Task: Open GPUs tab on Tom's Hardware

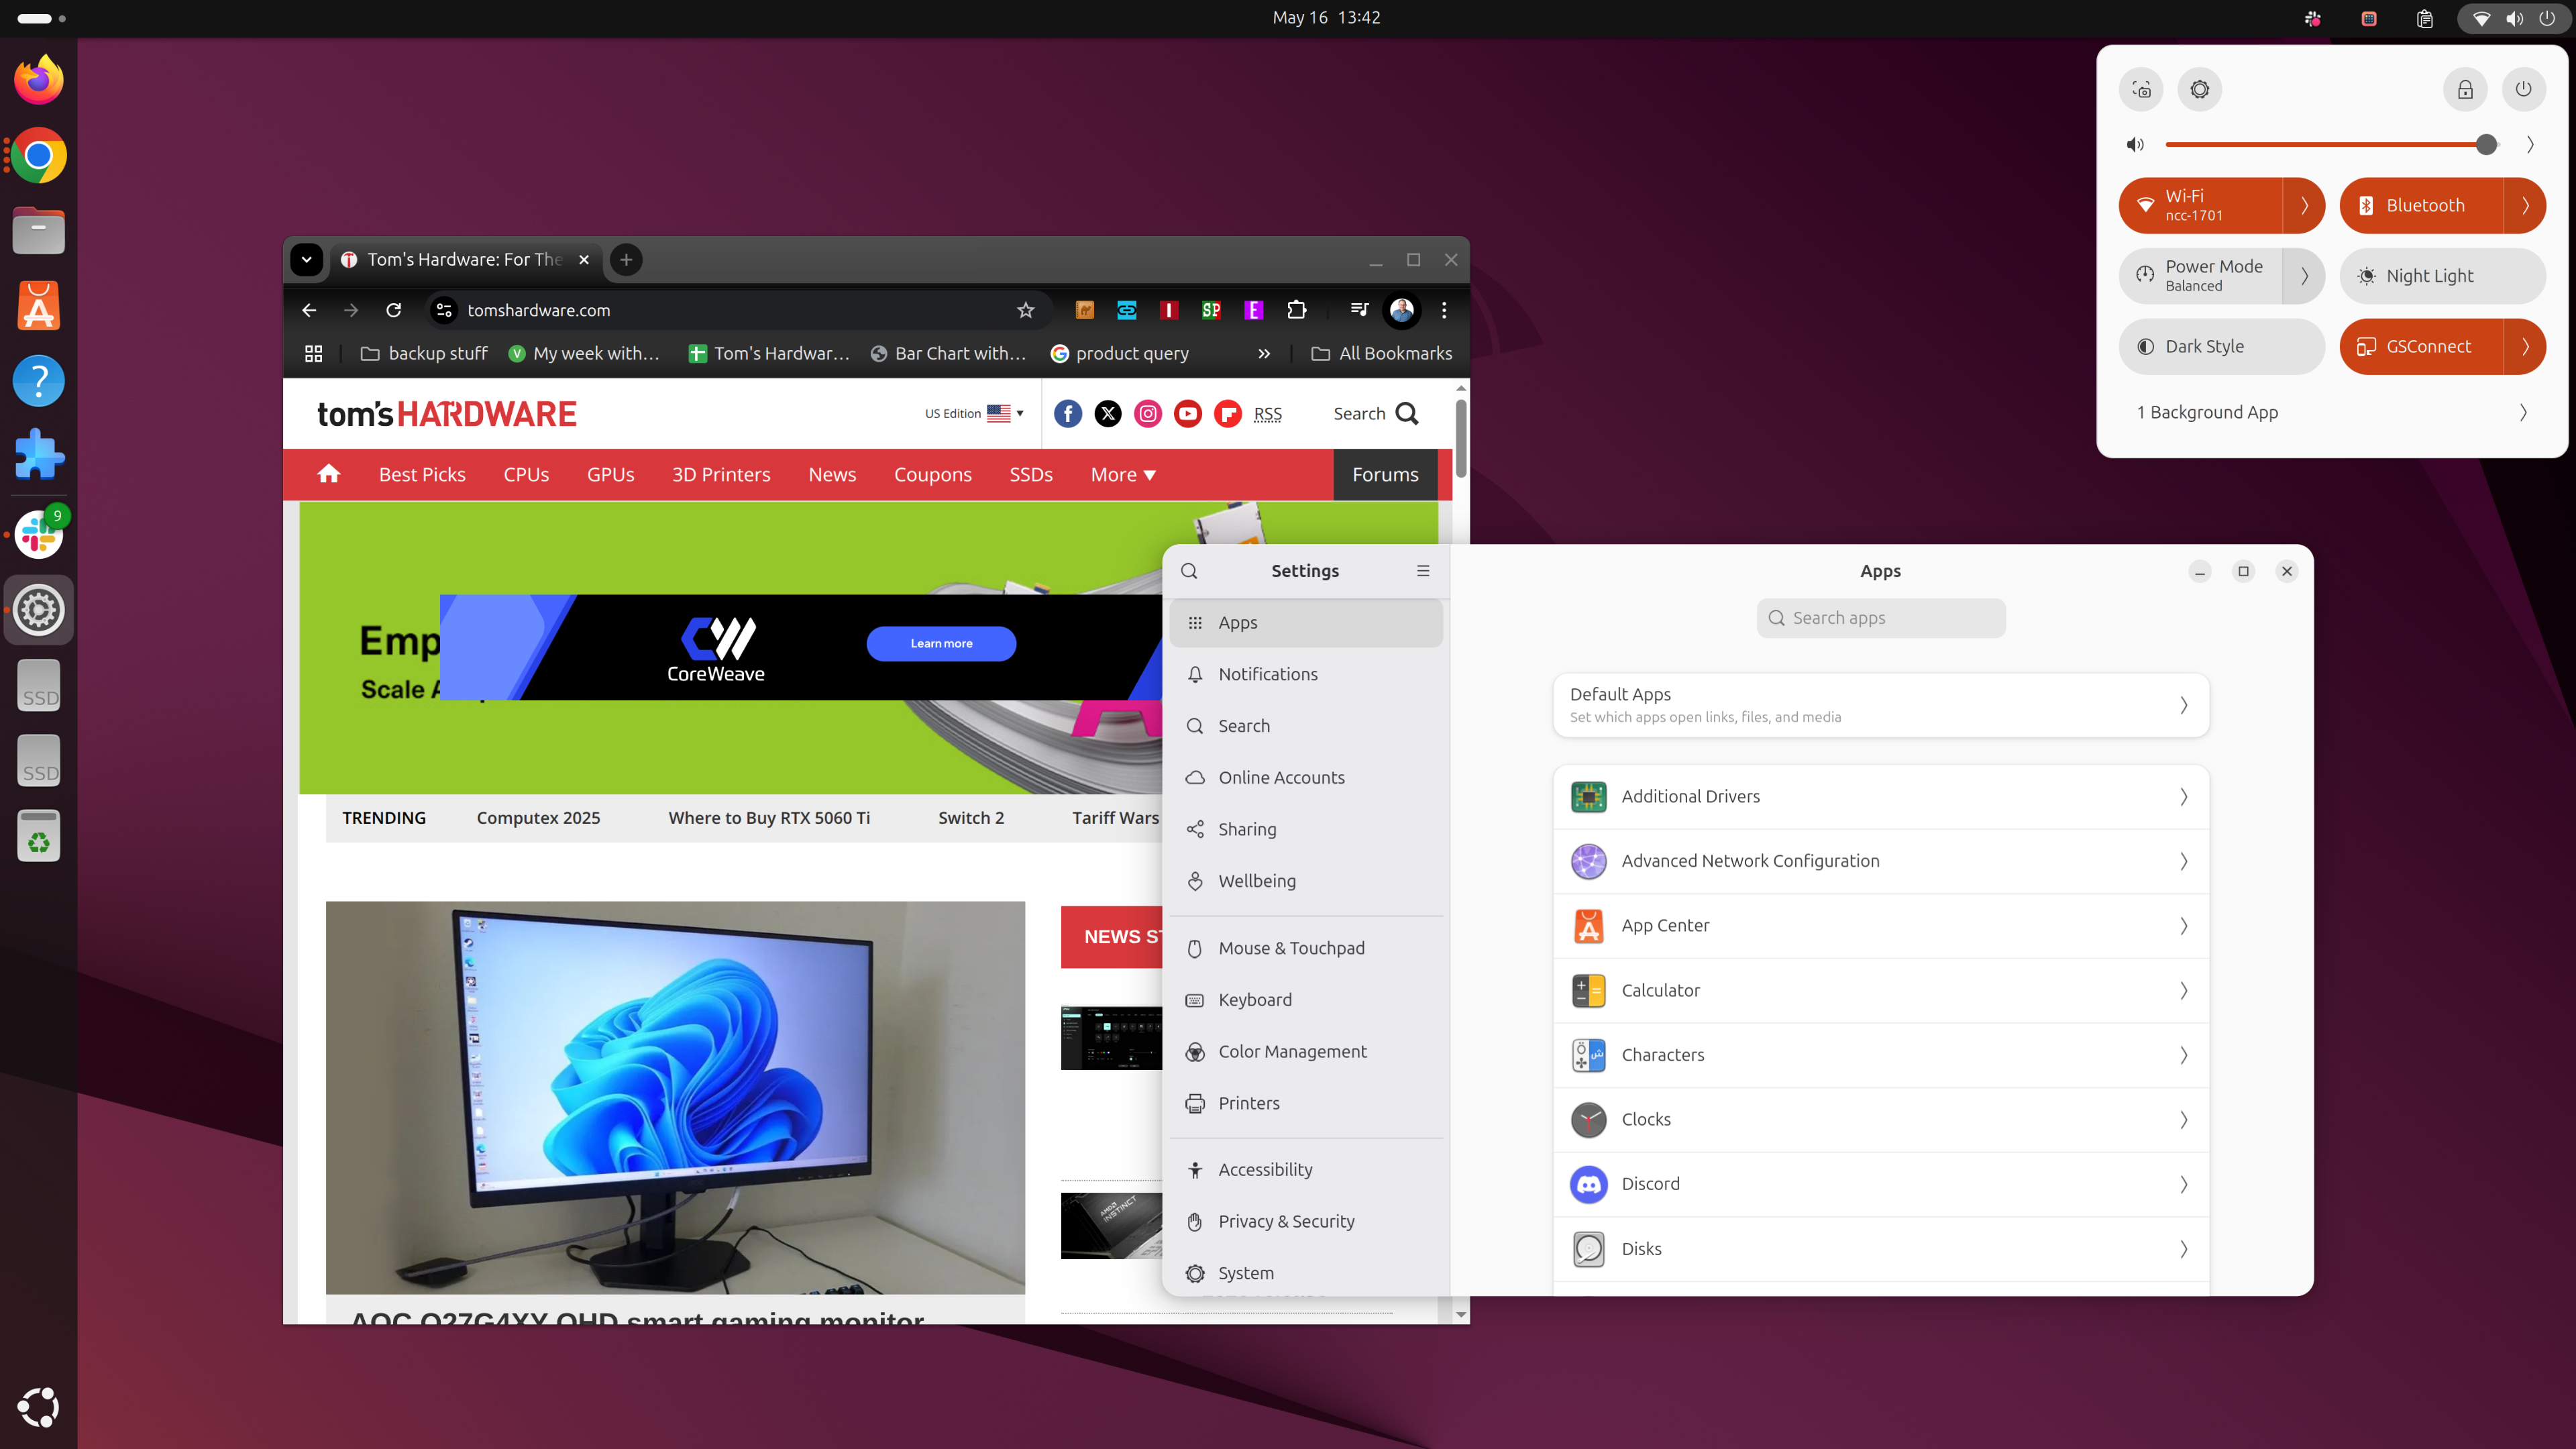Action: click(x=610, y=474)
